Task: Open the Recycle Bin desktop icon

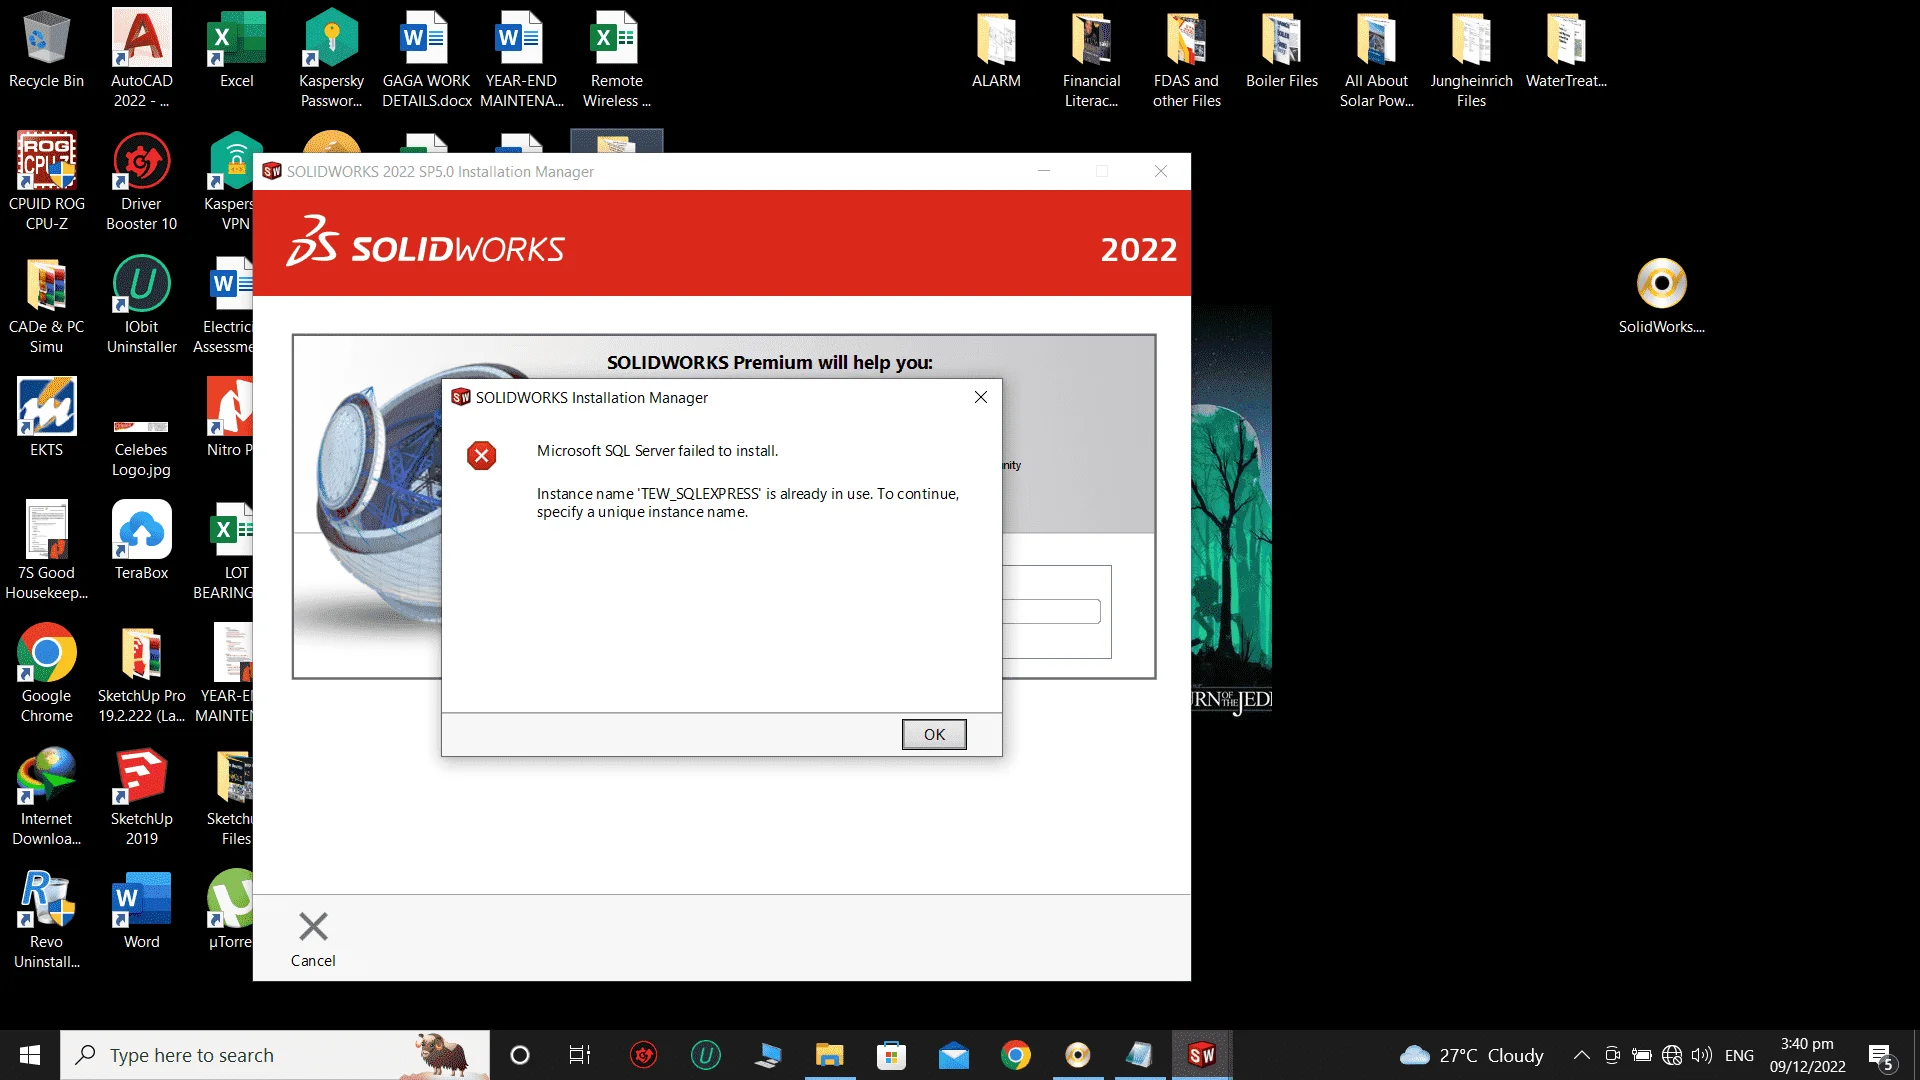Action: coord(46,50)
